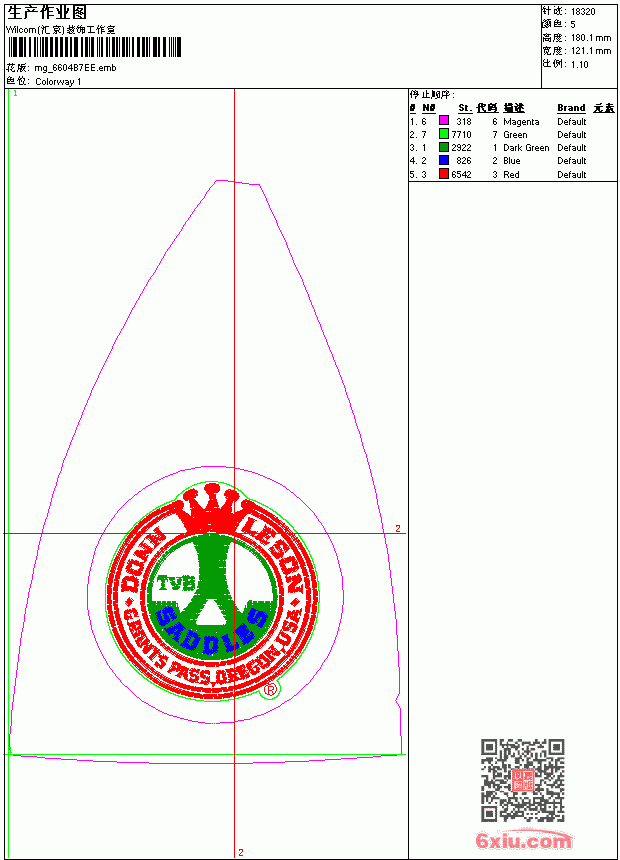Click the red crown in the embroidery design
The image size is (620, 860).
(x=212, y=508)
